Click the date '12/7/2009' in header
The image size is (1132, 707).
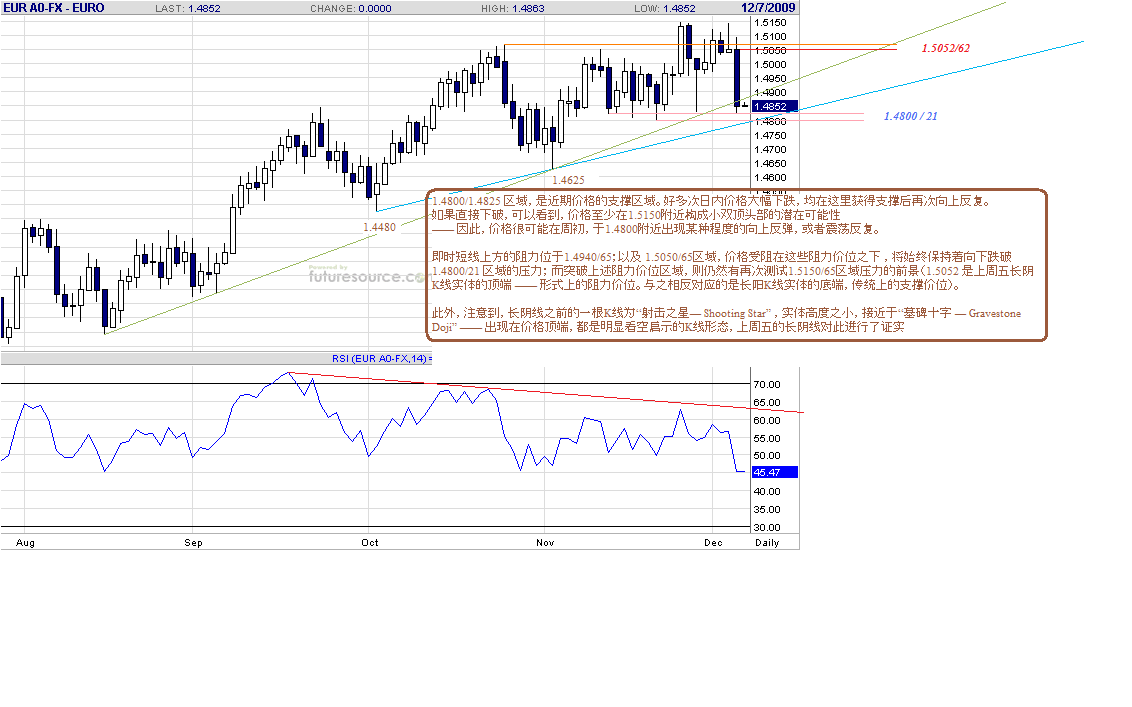coord(768,8)
